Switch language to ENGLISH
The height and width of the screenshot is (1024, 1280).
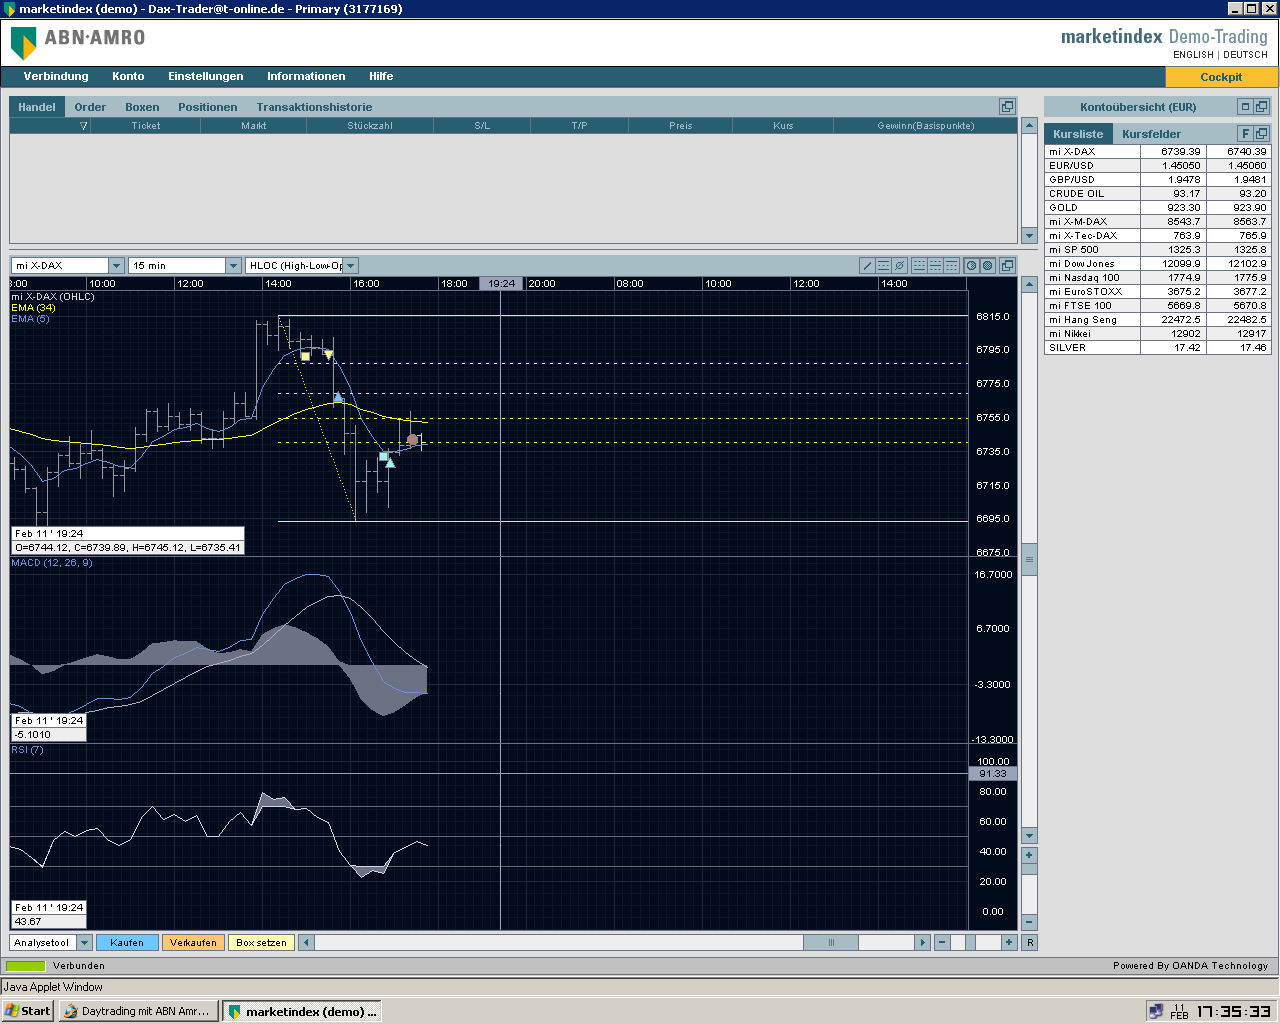coord(1193,55)
